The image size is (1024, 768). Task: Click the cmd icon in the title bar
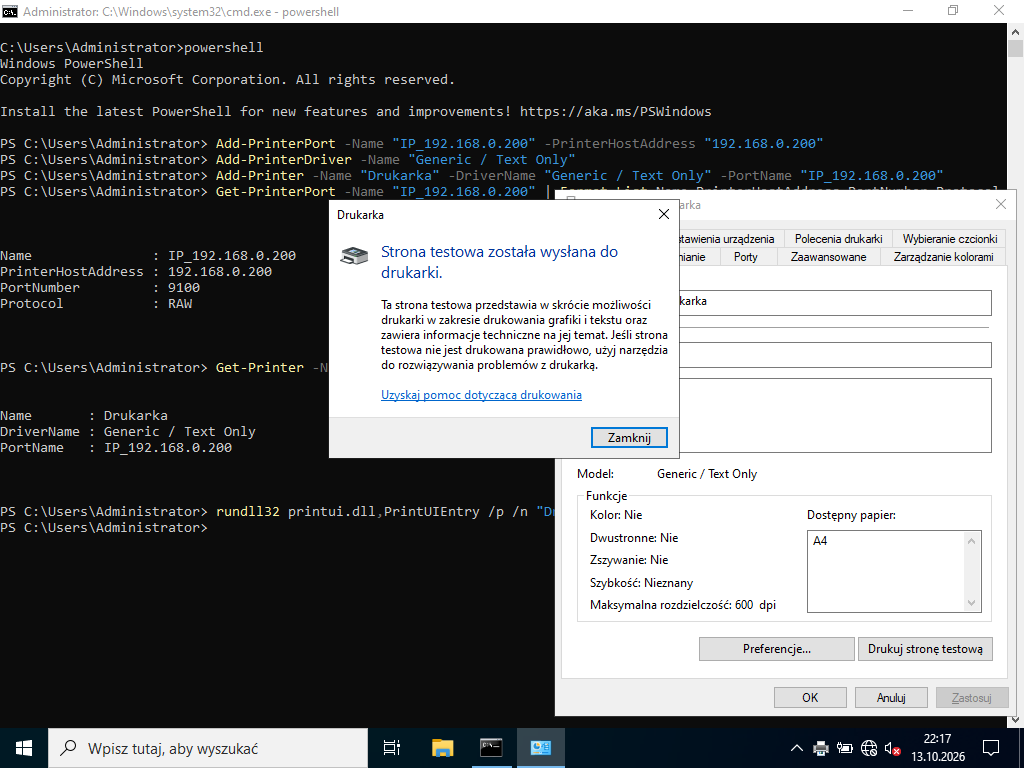pos(10,11)
